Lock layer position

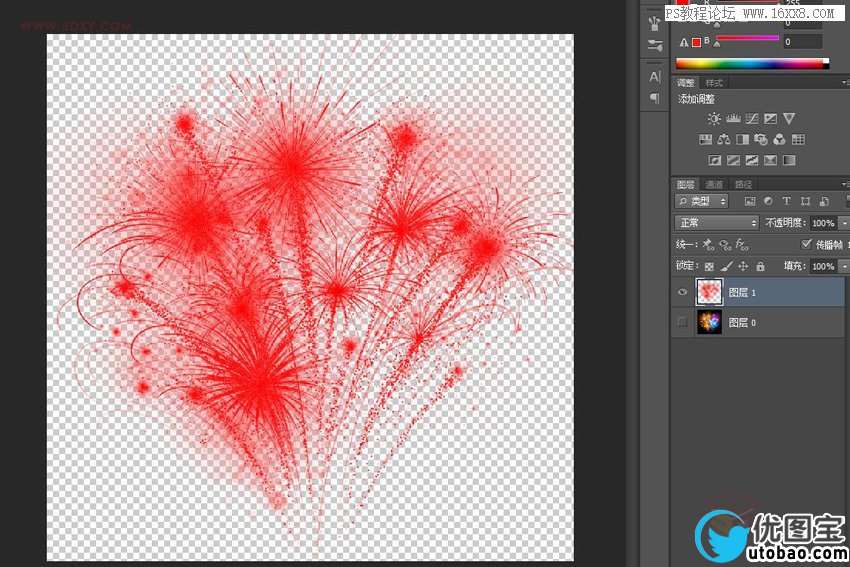tap(743, 266)
